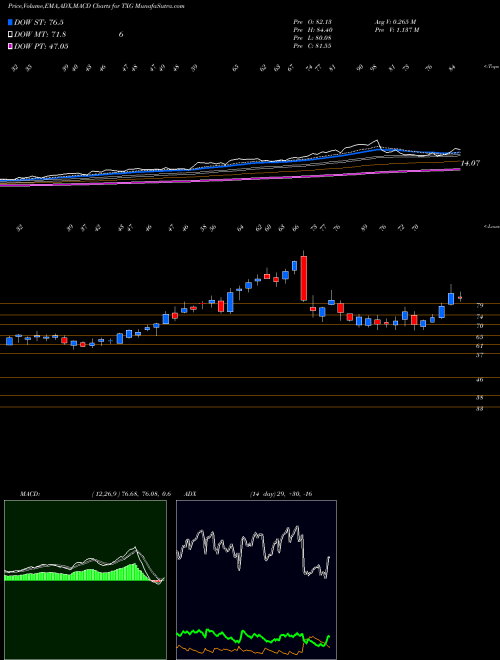Select the 'DOW PT: 47.05' legend text
Screen dimensions: 500x660
(41, 46)
